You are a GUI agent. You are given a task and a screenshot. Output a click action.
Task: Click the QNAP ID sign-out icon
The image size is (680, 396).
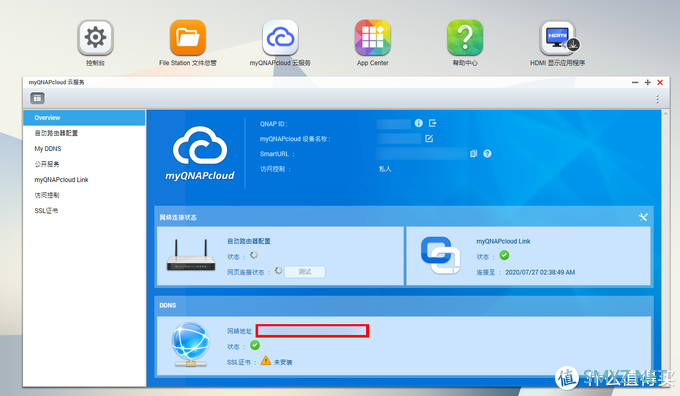click(x=432, y=123)
